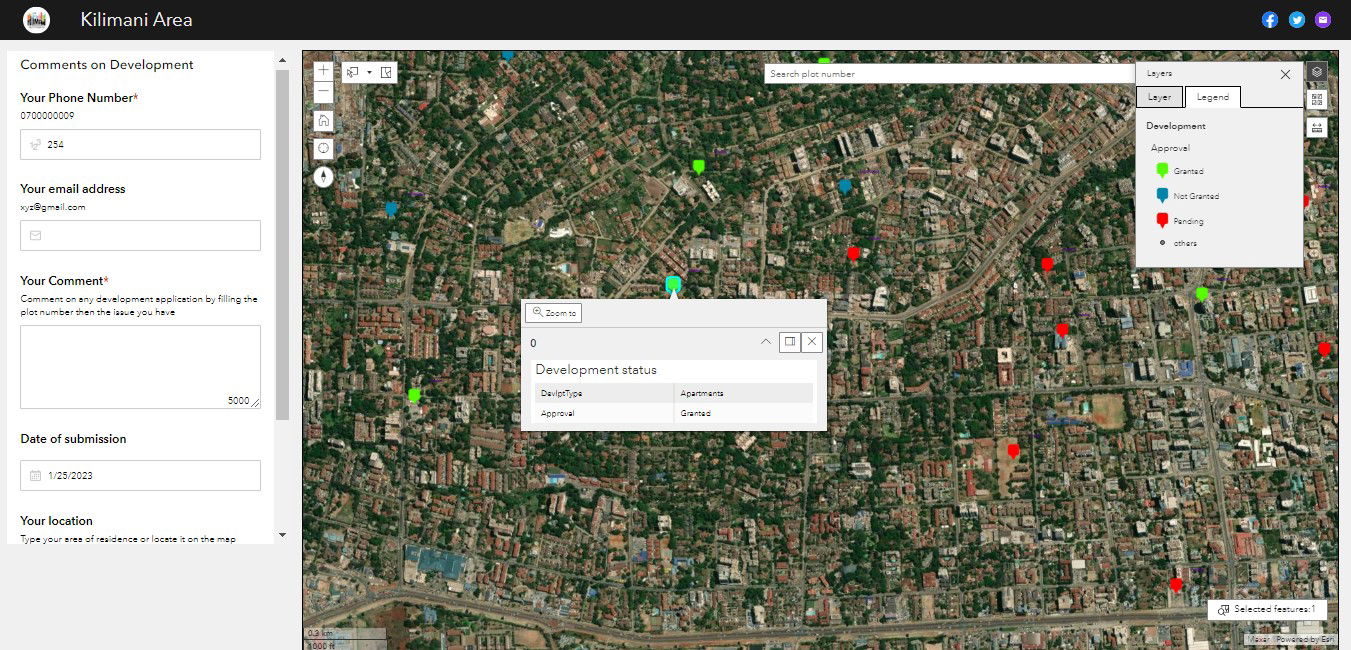Click the Selected features: 1 badge
This screenshot has height=650, width=1351.
[1267, 609]
